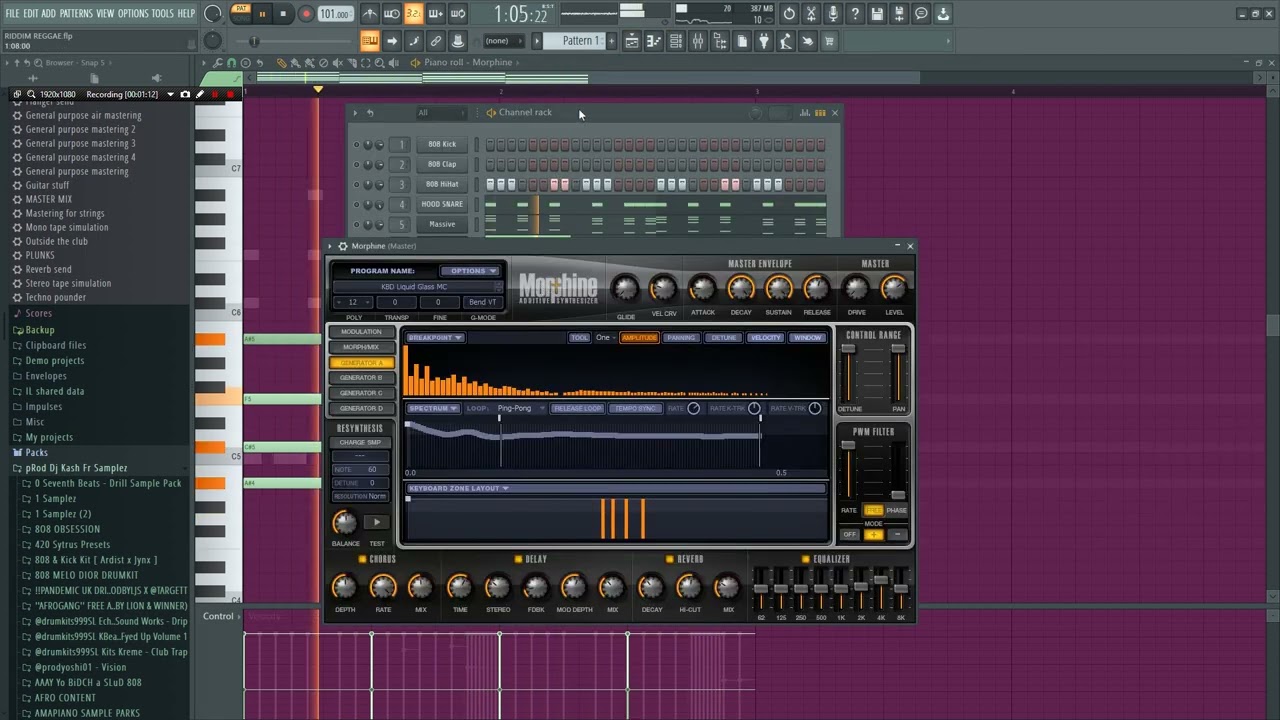Select the FREE rate mode in PWM Filter

click(873, 511)
